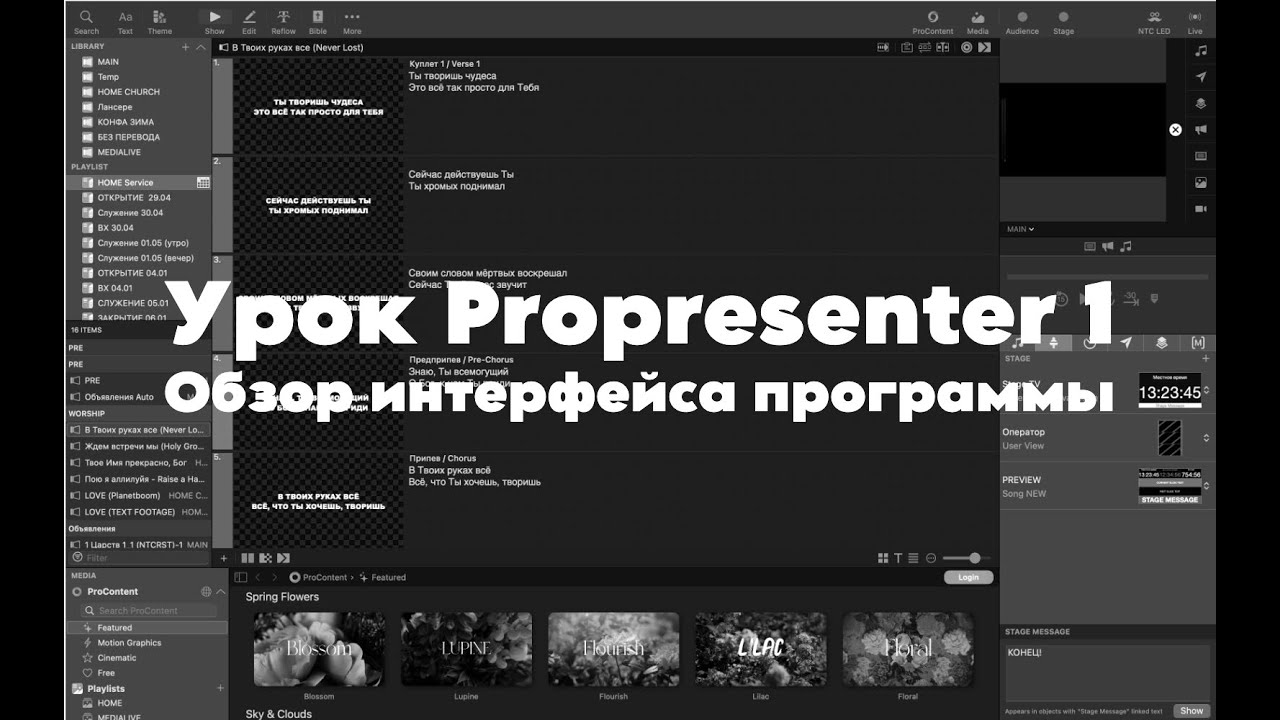Select LOVE (TEXT FOOTAGE) item
1280x720 pixels.
pyautogui.click(x=139, y=512)
